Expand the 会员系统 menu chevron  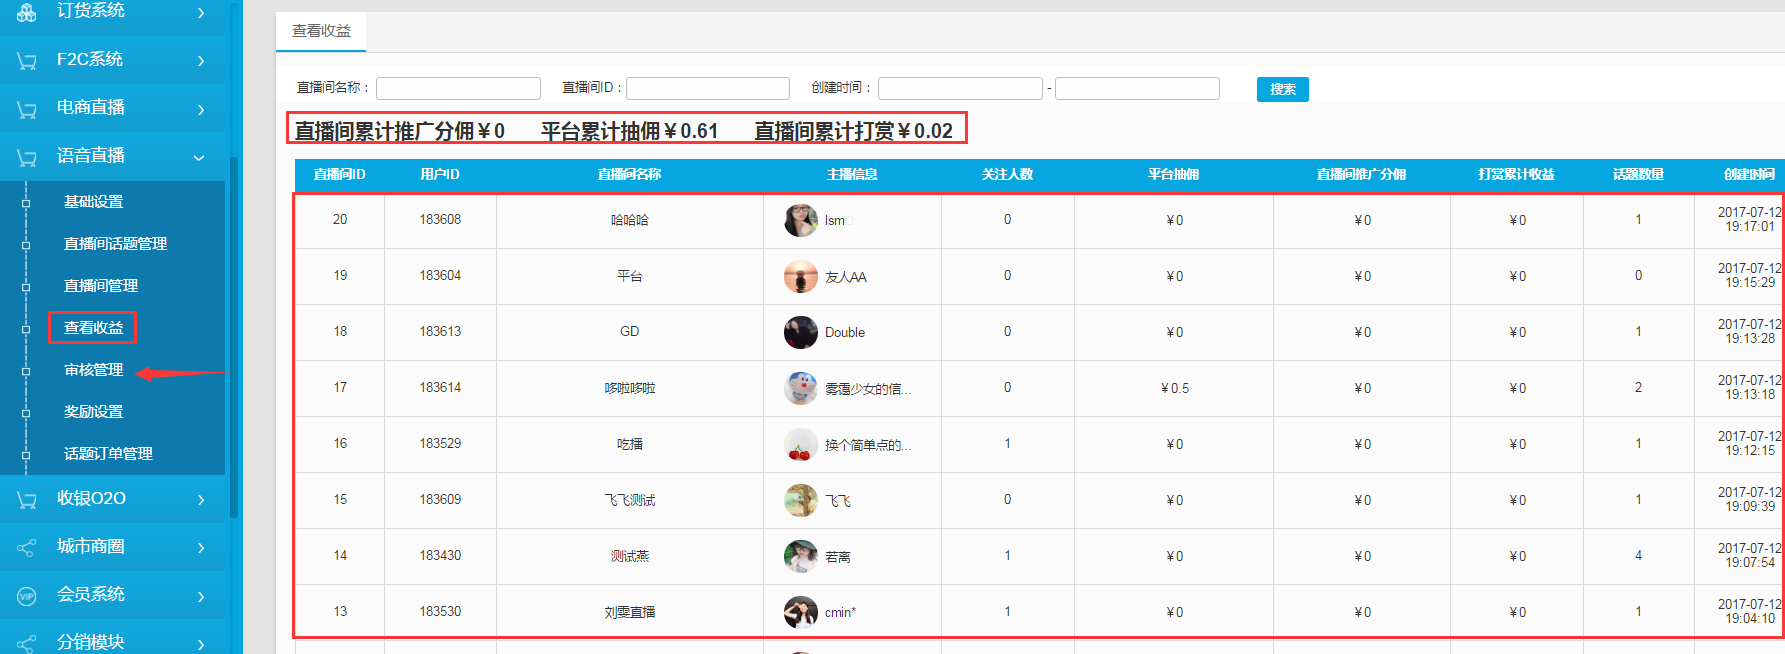[x=201, y=596]
